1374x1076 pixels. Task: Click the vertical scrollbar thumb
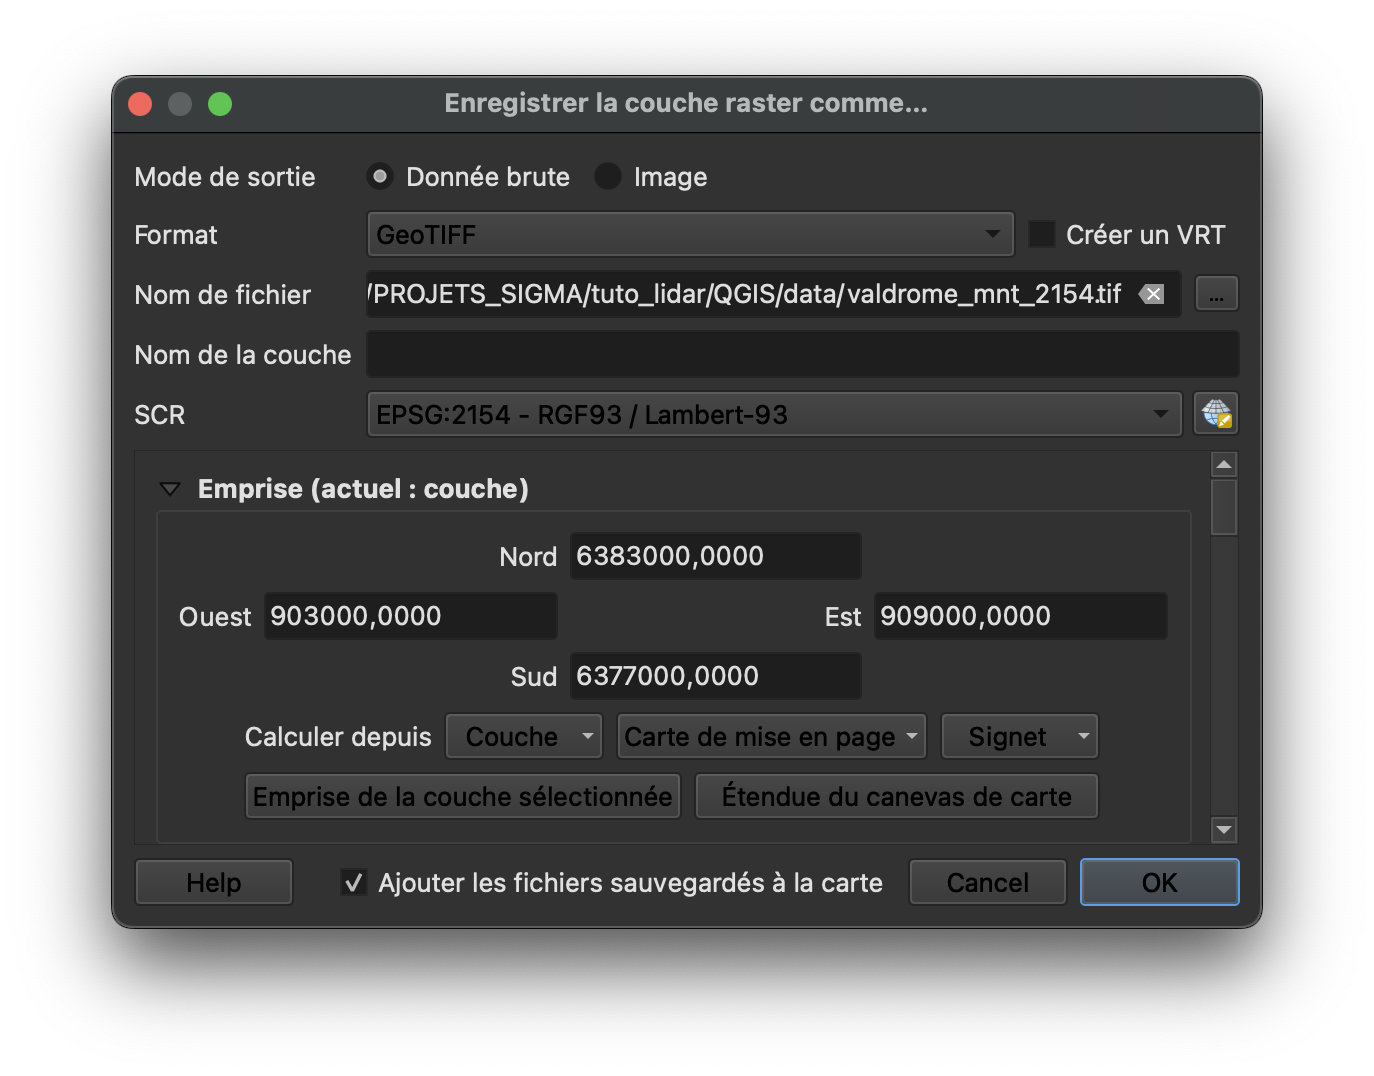1224,508
